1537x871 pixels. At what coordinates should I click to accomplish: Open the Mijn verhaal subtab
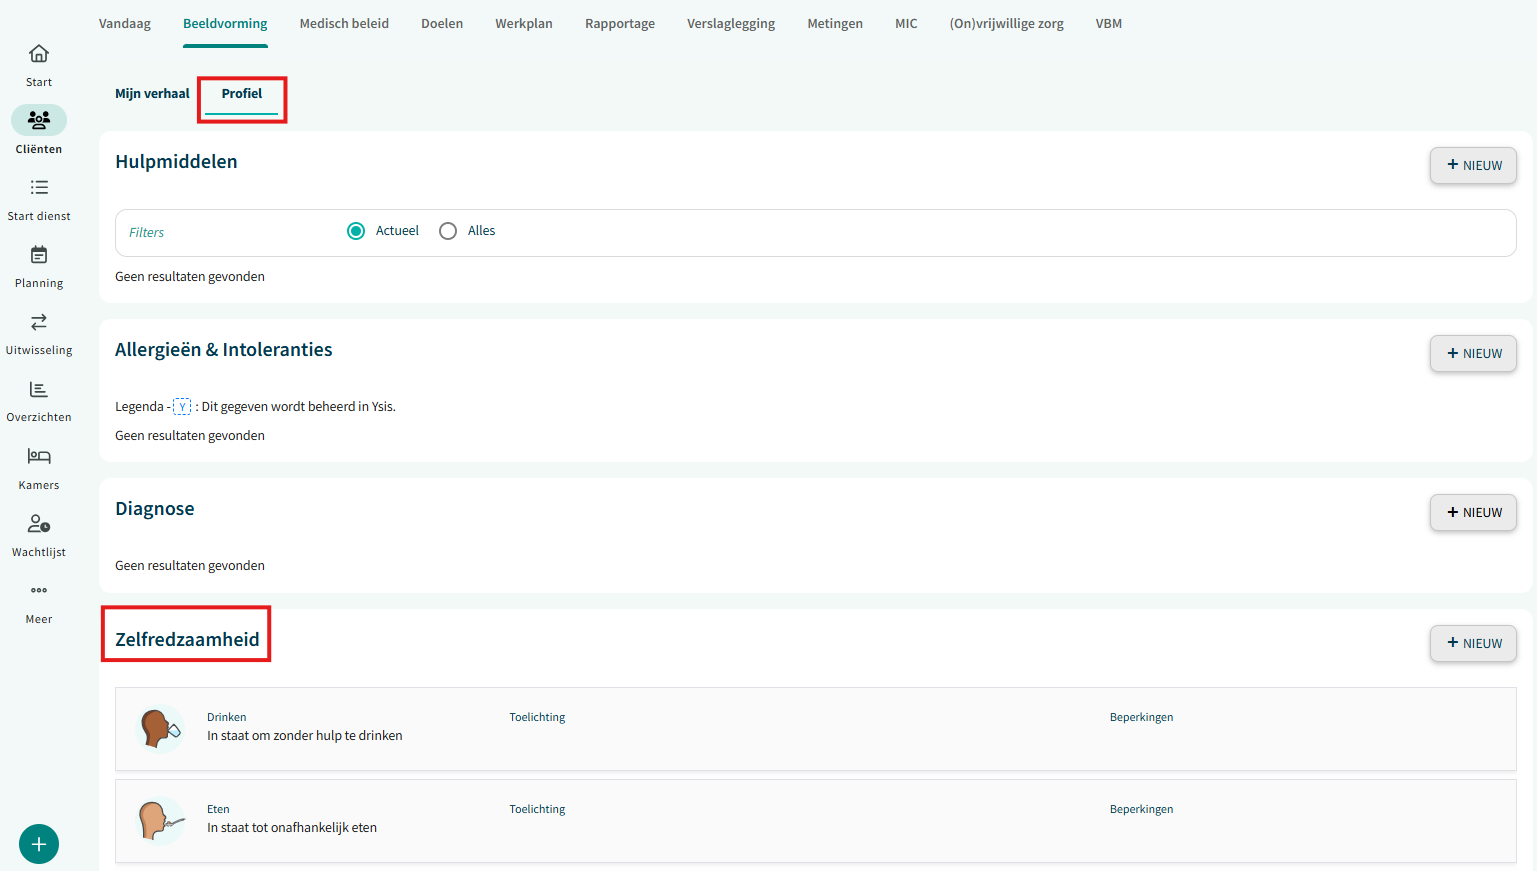(x=152, y=93)
